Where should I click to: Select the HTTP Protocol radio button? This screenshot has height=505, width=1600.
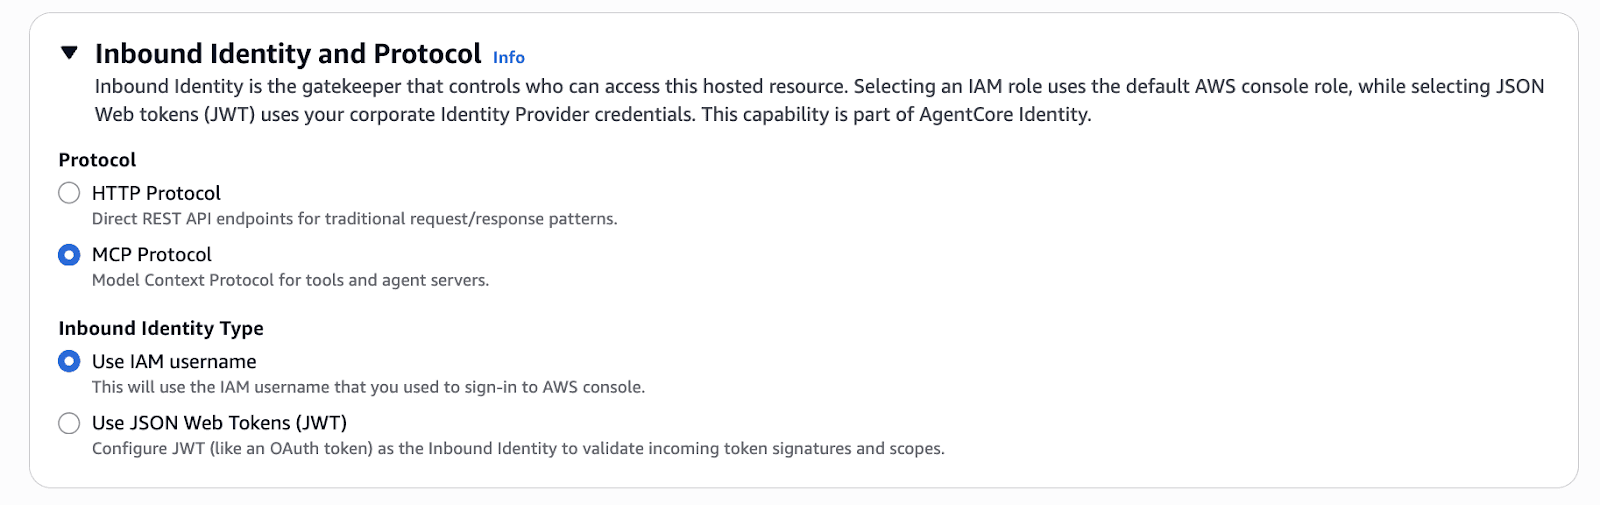coord(69,193)
